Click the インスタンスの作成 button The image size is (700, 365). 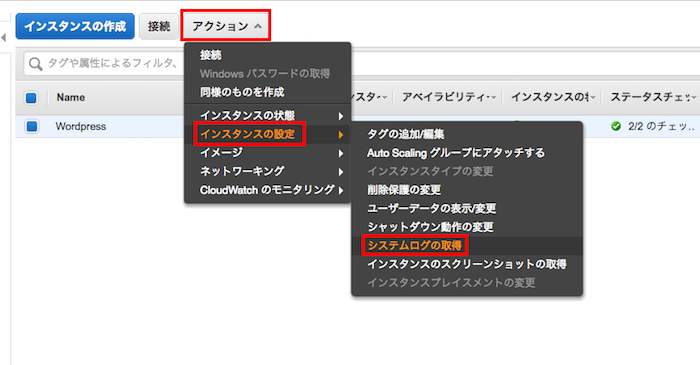75,26
